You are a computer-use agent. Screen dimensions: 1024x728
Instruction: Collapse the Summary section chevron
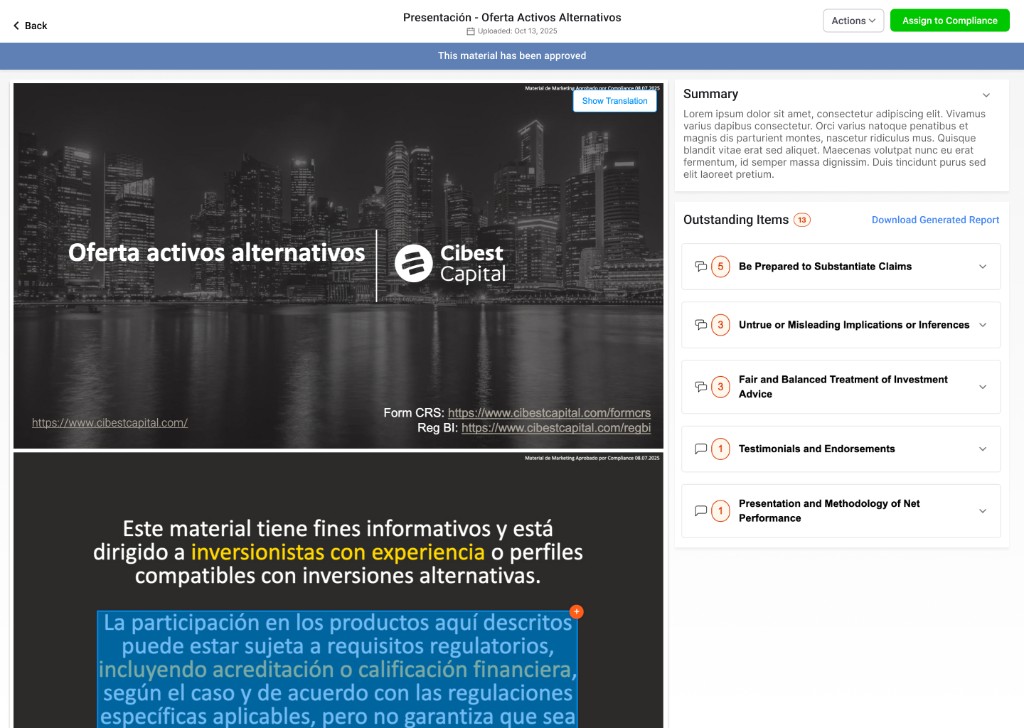pos(986,95)
